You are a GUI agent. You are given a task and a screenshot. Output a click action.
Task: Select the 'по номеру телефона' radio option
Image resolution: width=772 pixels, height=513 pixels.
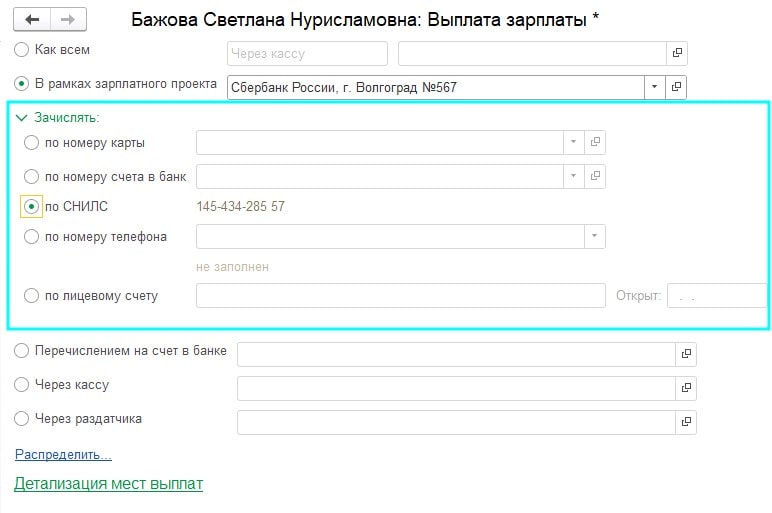[x=32, y=237]
